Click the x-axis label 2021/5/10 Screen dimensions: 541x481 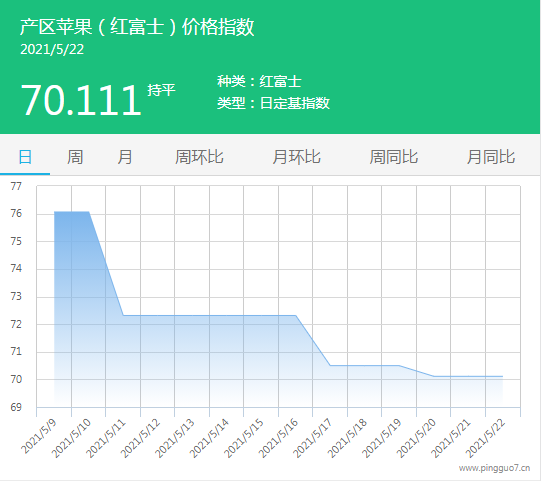(71, 438)
